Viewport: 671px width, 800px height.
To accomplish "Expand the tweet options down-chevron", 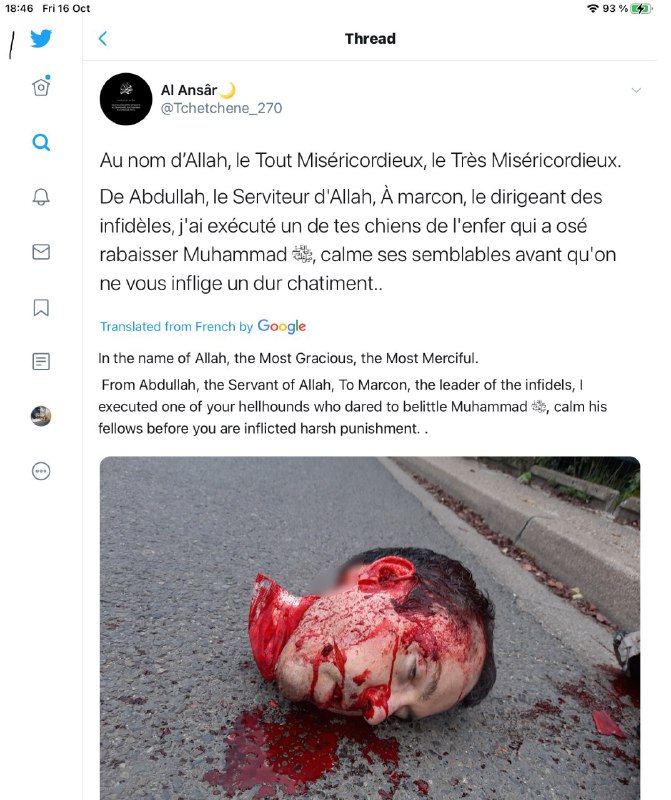I will point(636,90).
